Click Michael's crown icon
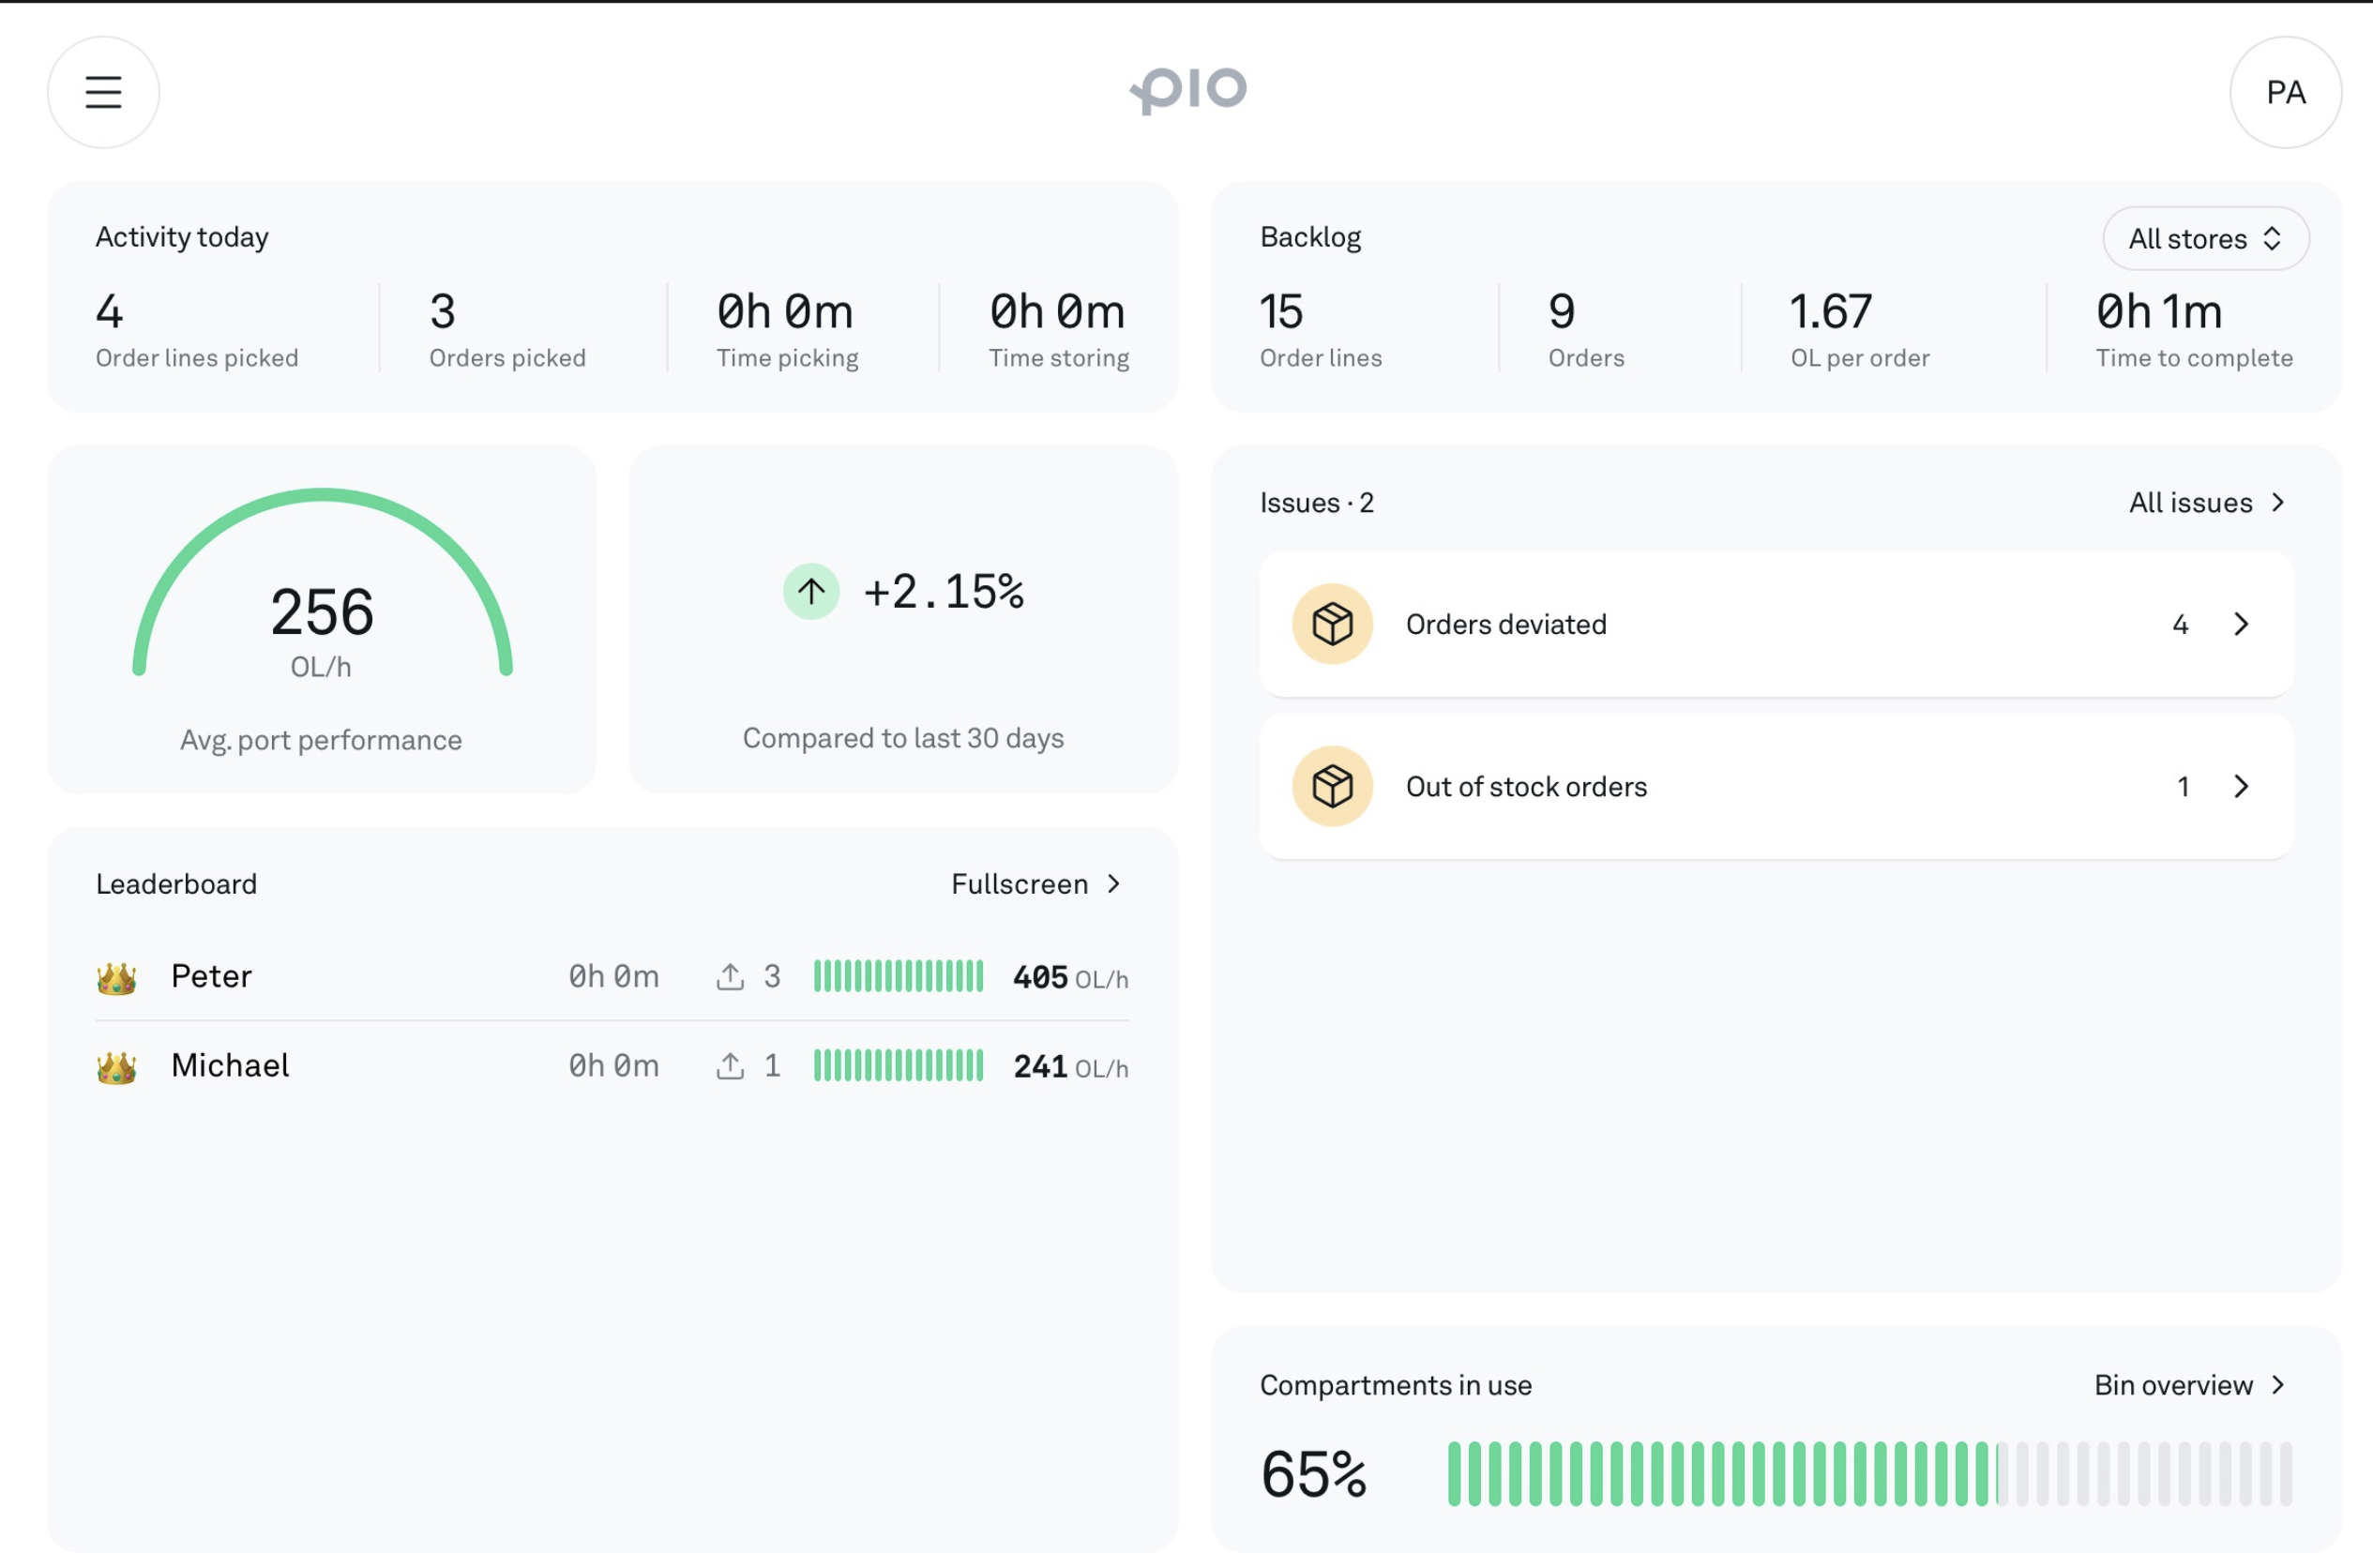The width and height of the screenshot is (2373, 1568). coord(116,1067)
